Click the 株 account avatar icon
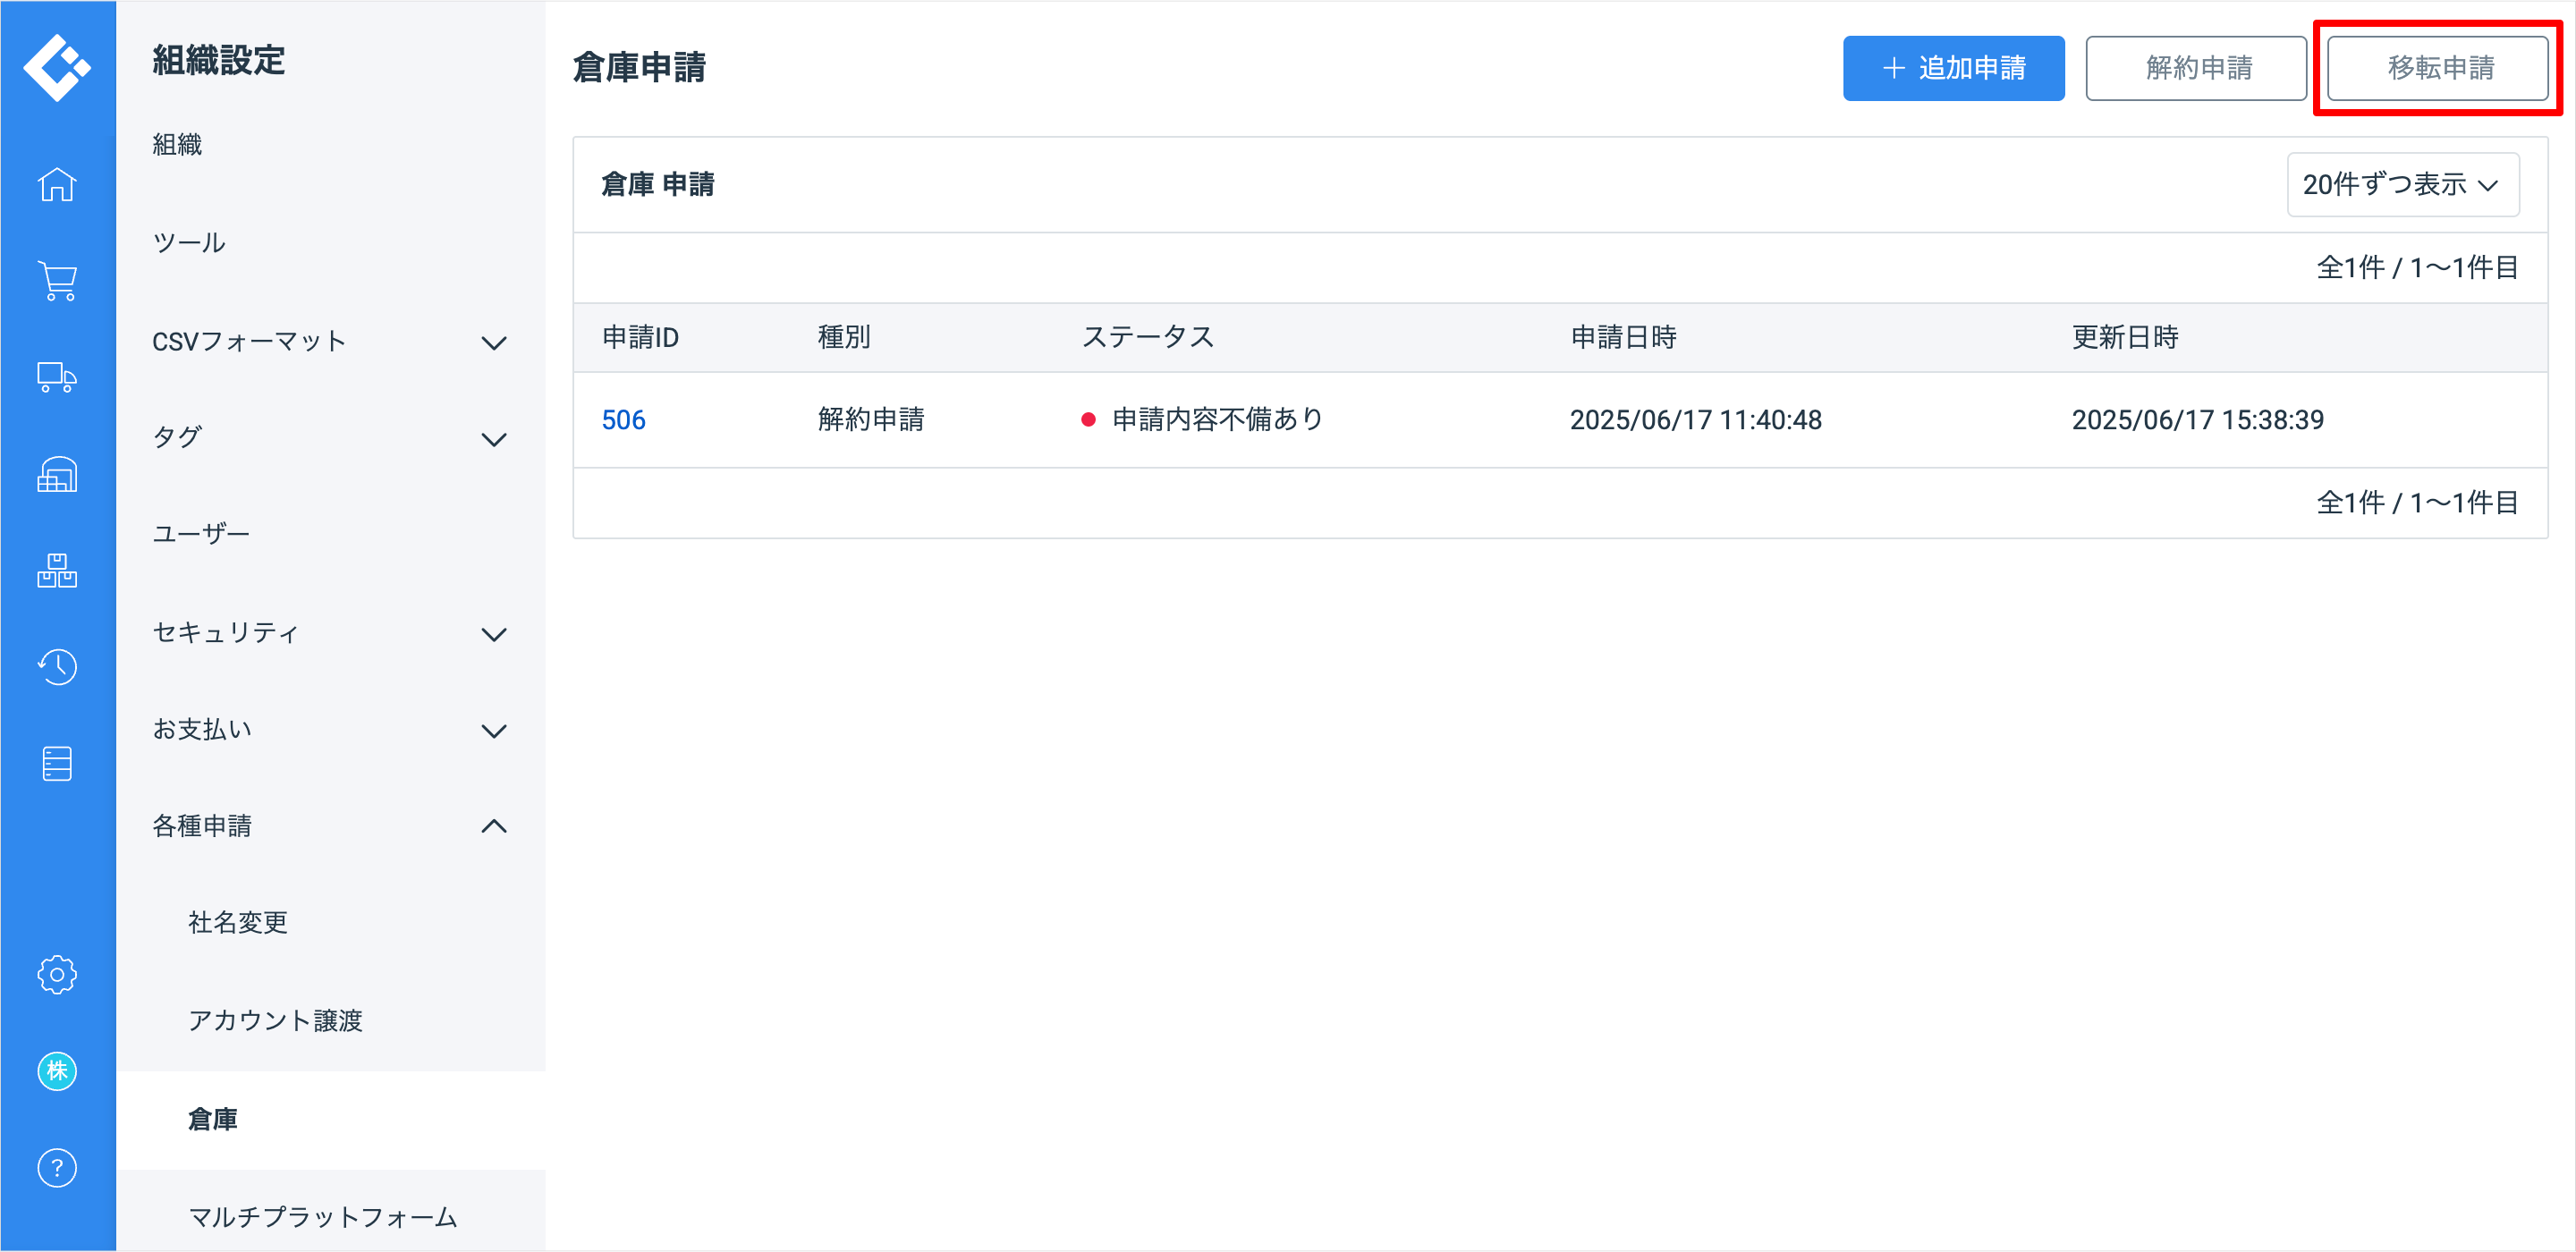Viewport: 2576px width, 1252px height. pyautogui.click(x=57, y=1071)
